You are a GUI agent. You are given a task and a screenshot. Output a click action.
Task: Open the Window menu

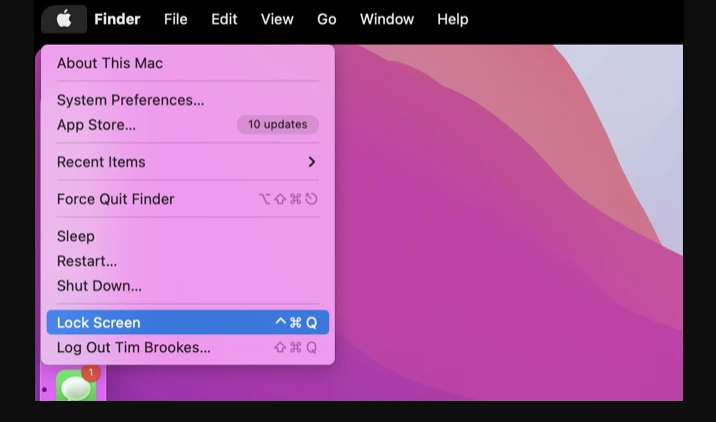pos(387,19)
